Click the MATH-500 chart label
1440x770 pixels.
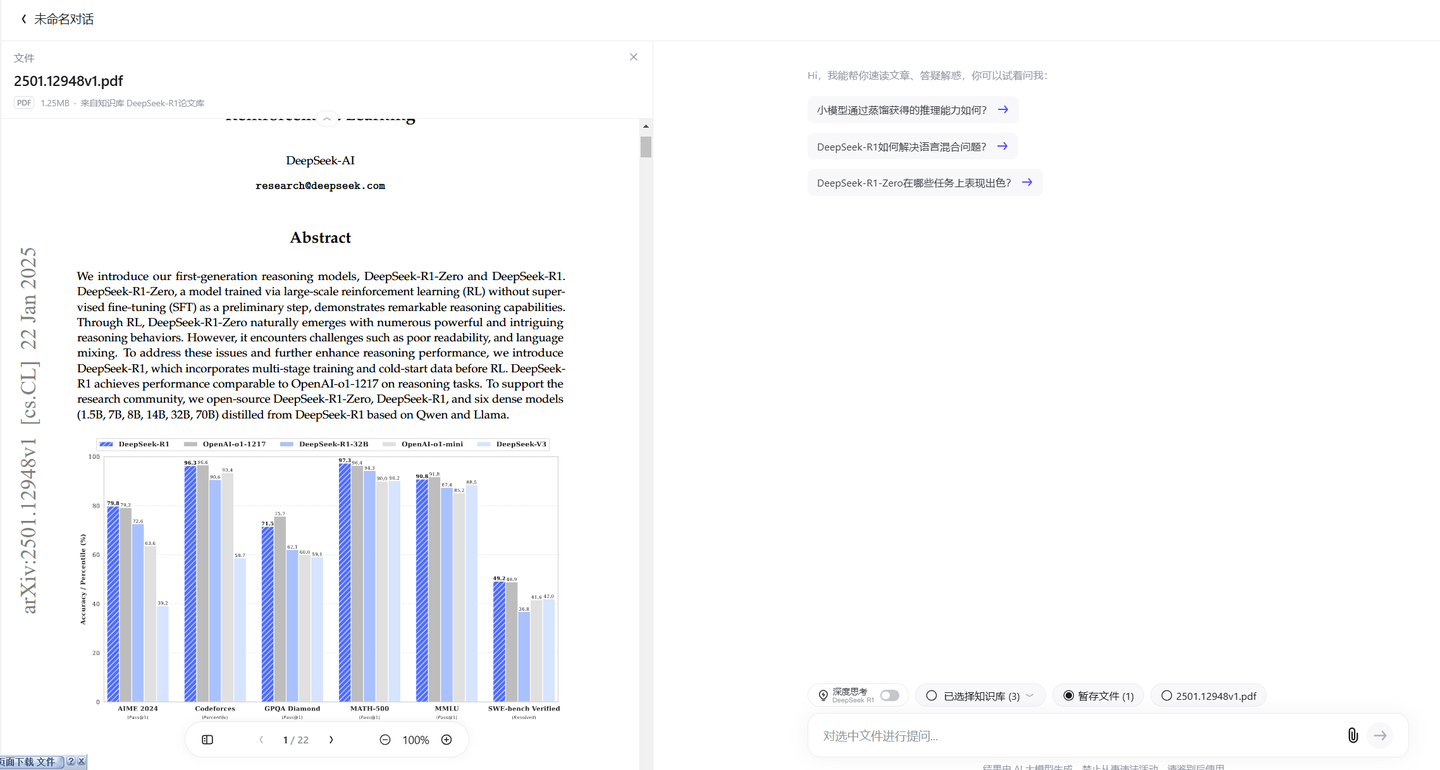coord(369,709)
